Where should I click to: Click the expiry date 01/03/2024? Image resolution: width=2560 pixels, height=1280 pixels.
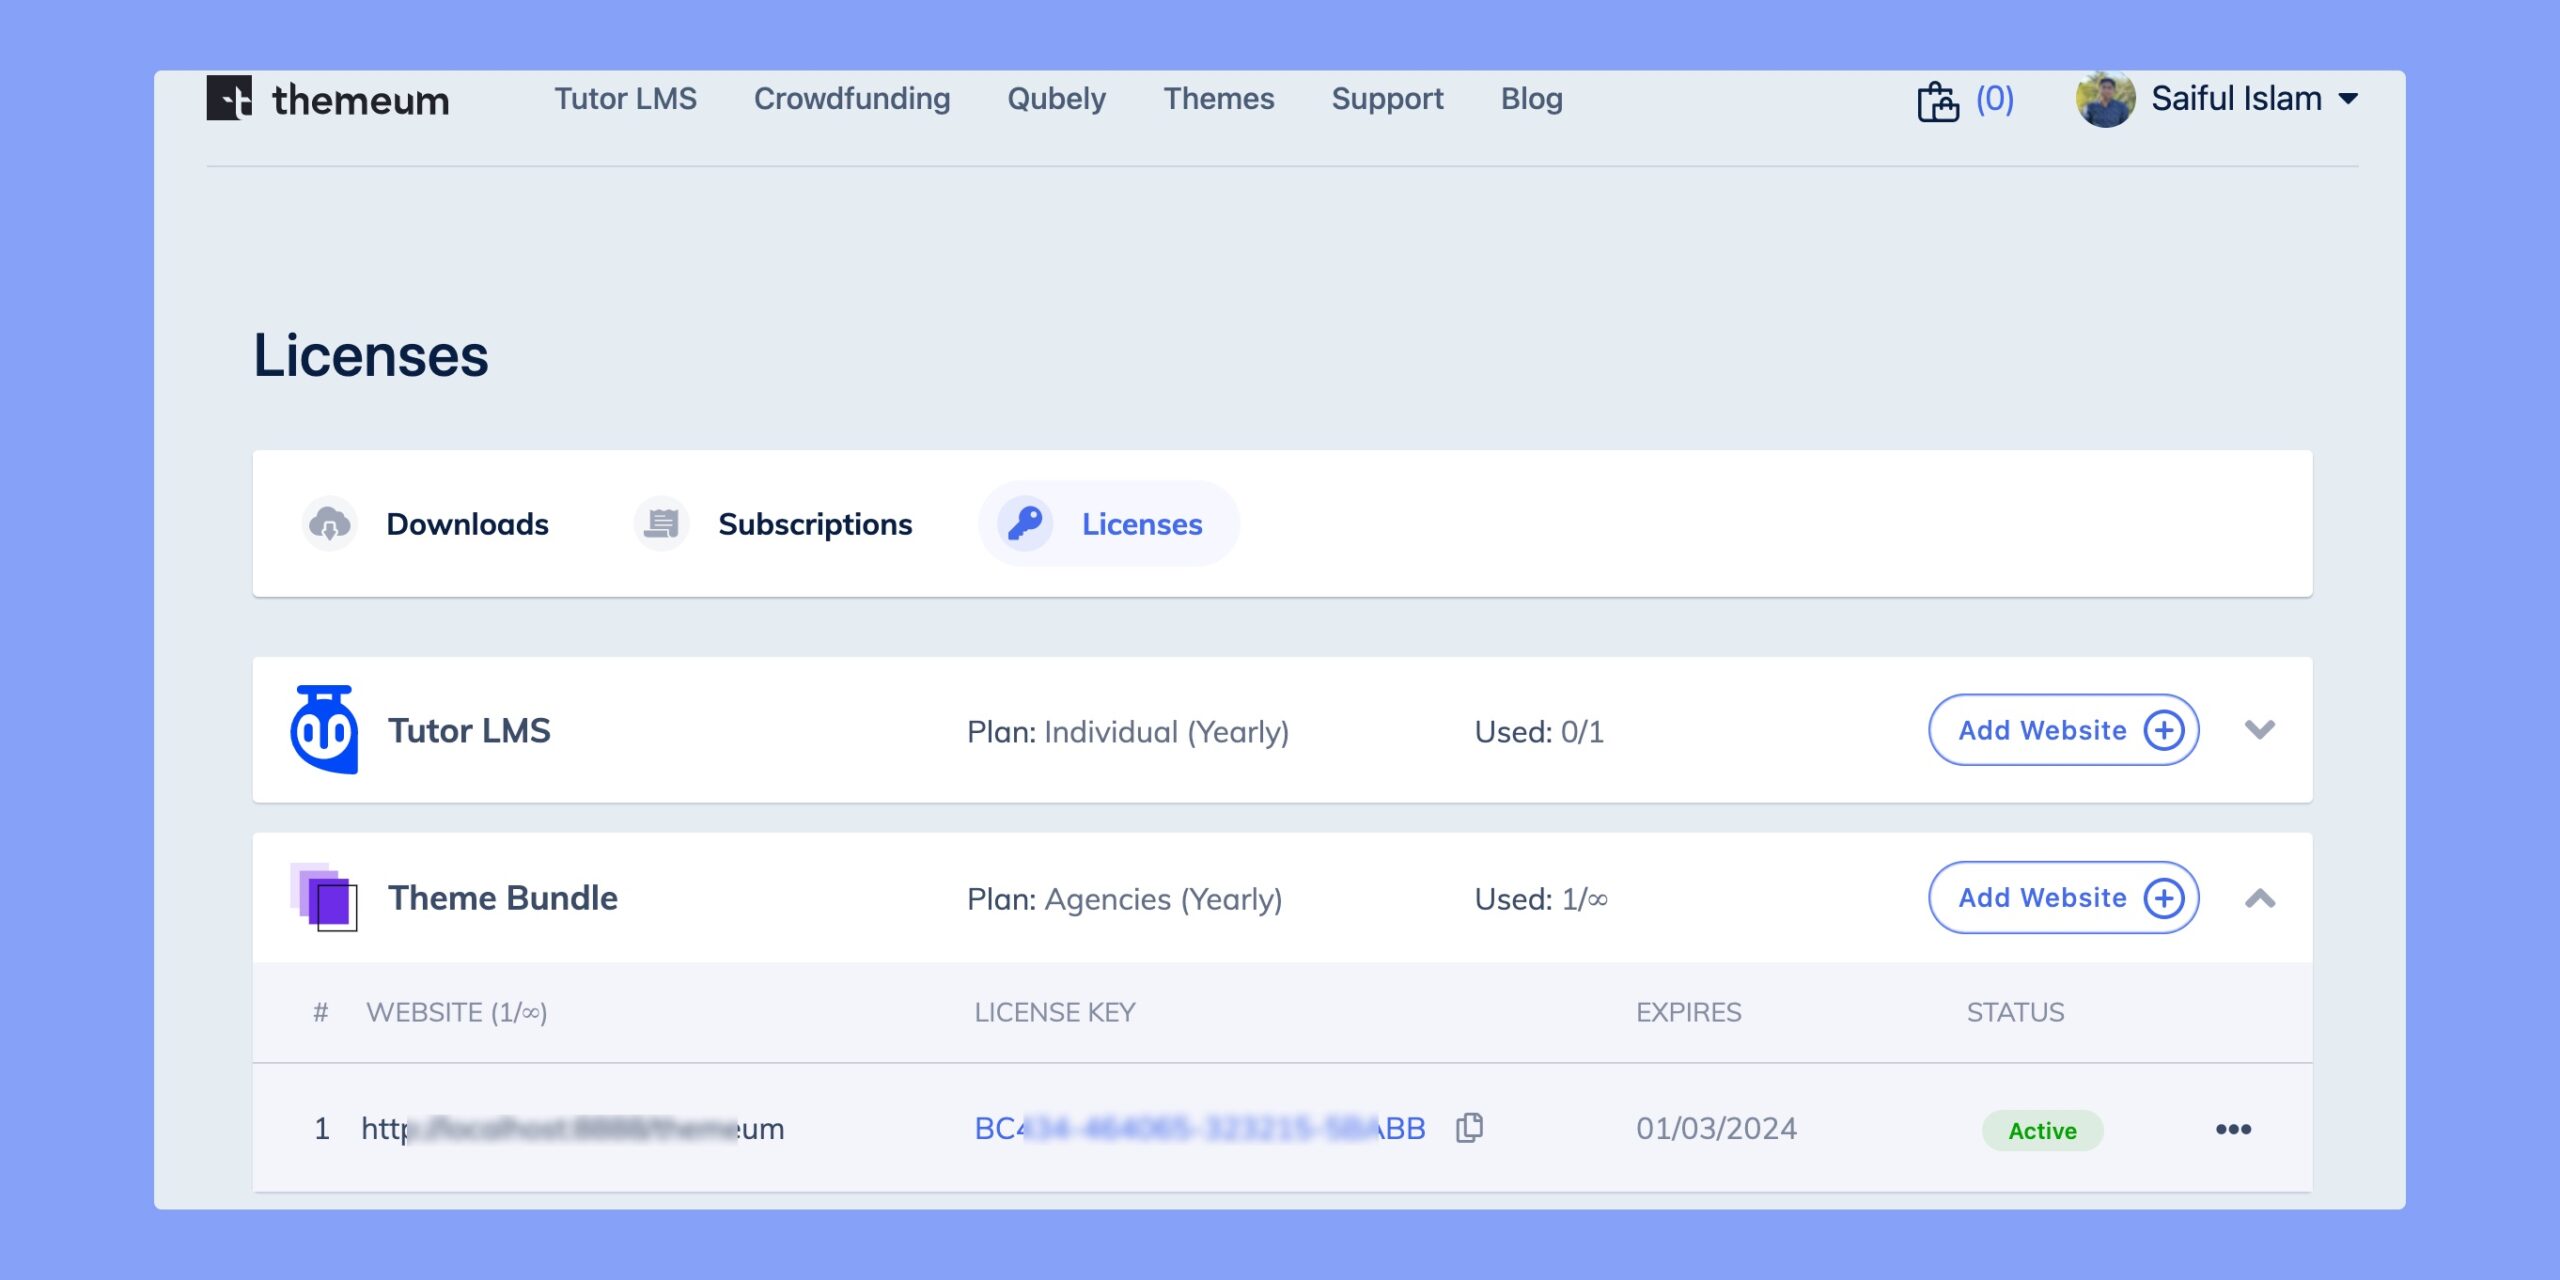[x=1716, y=1128]
